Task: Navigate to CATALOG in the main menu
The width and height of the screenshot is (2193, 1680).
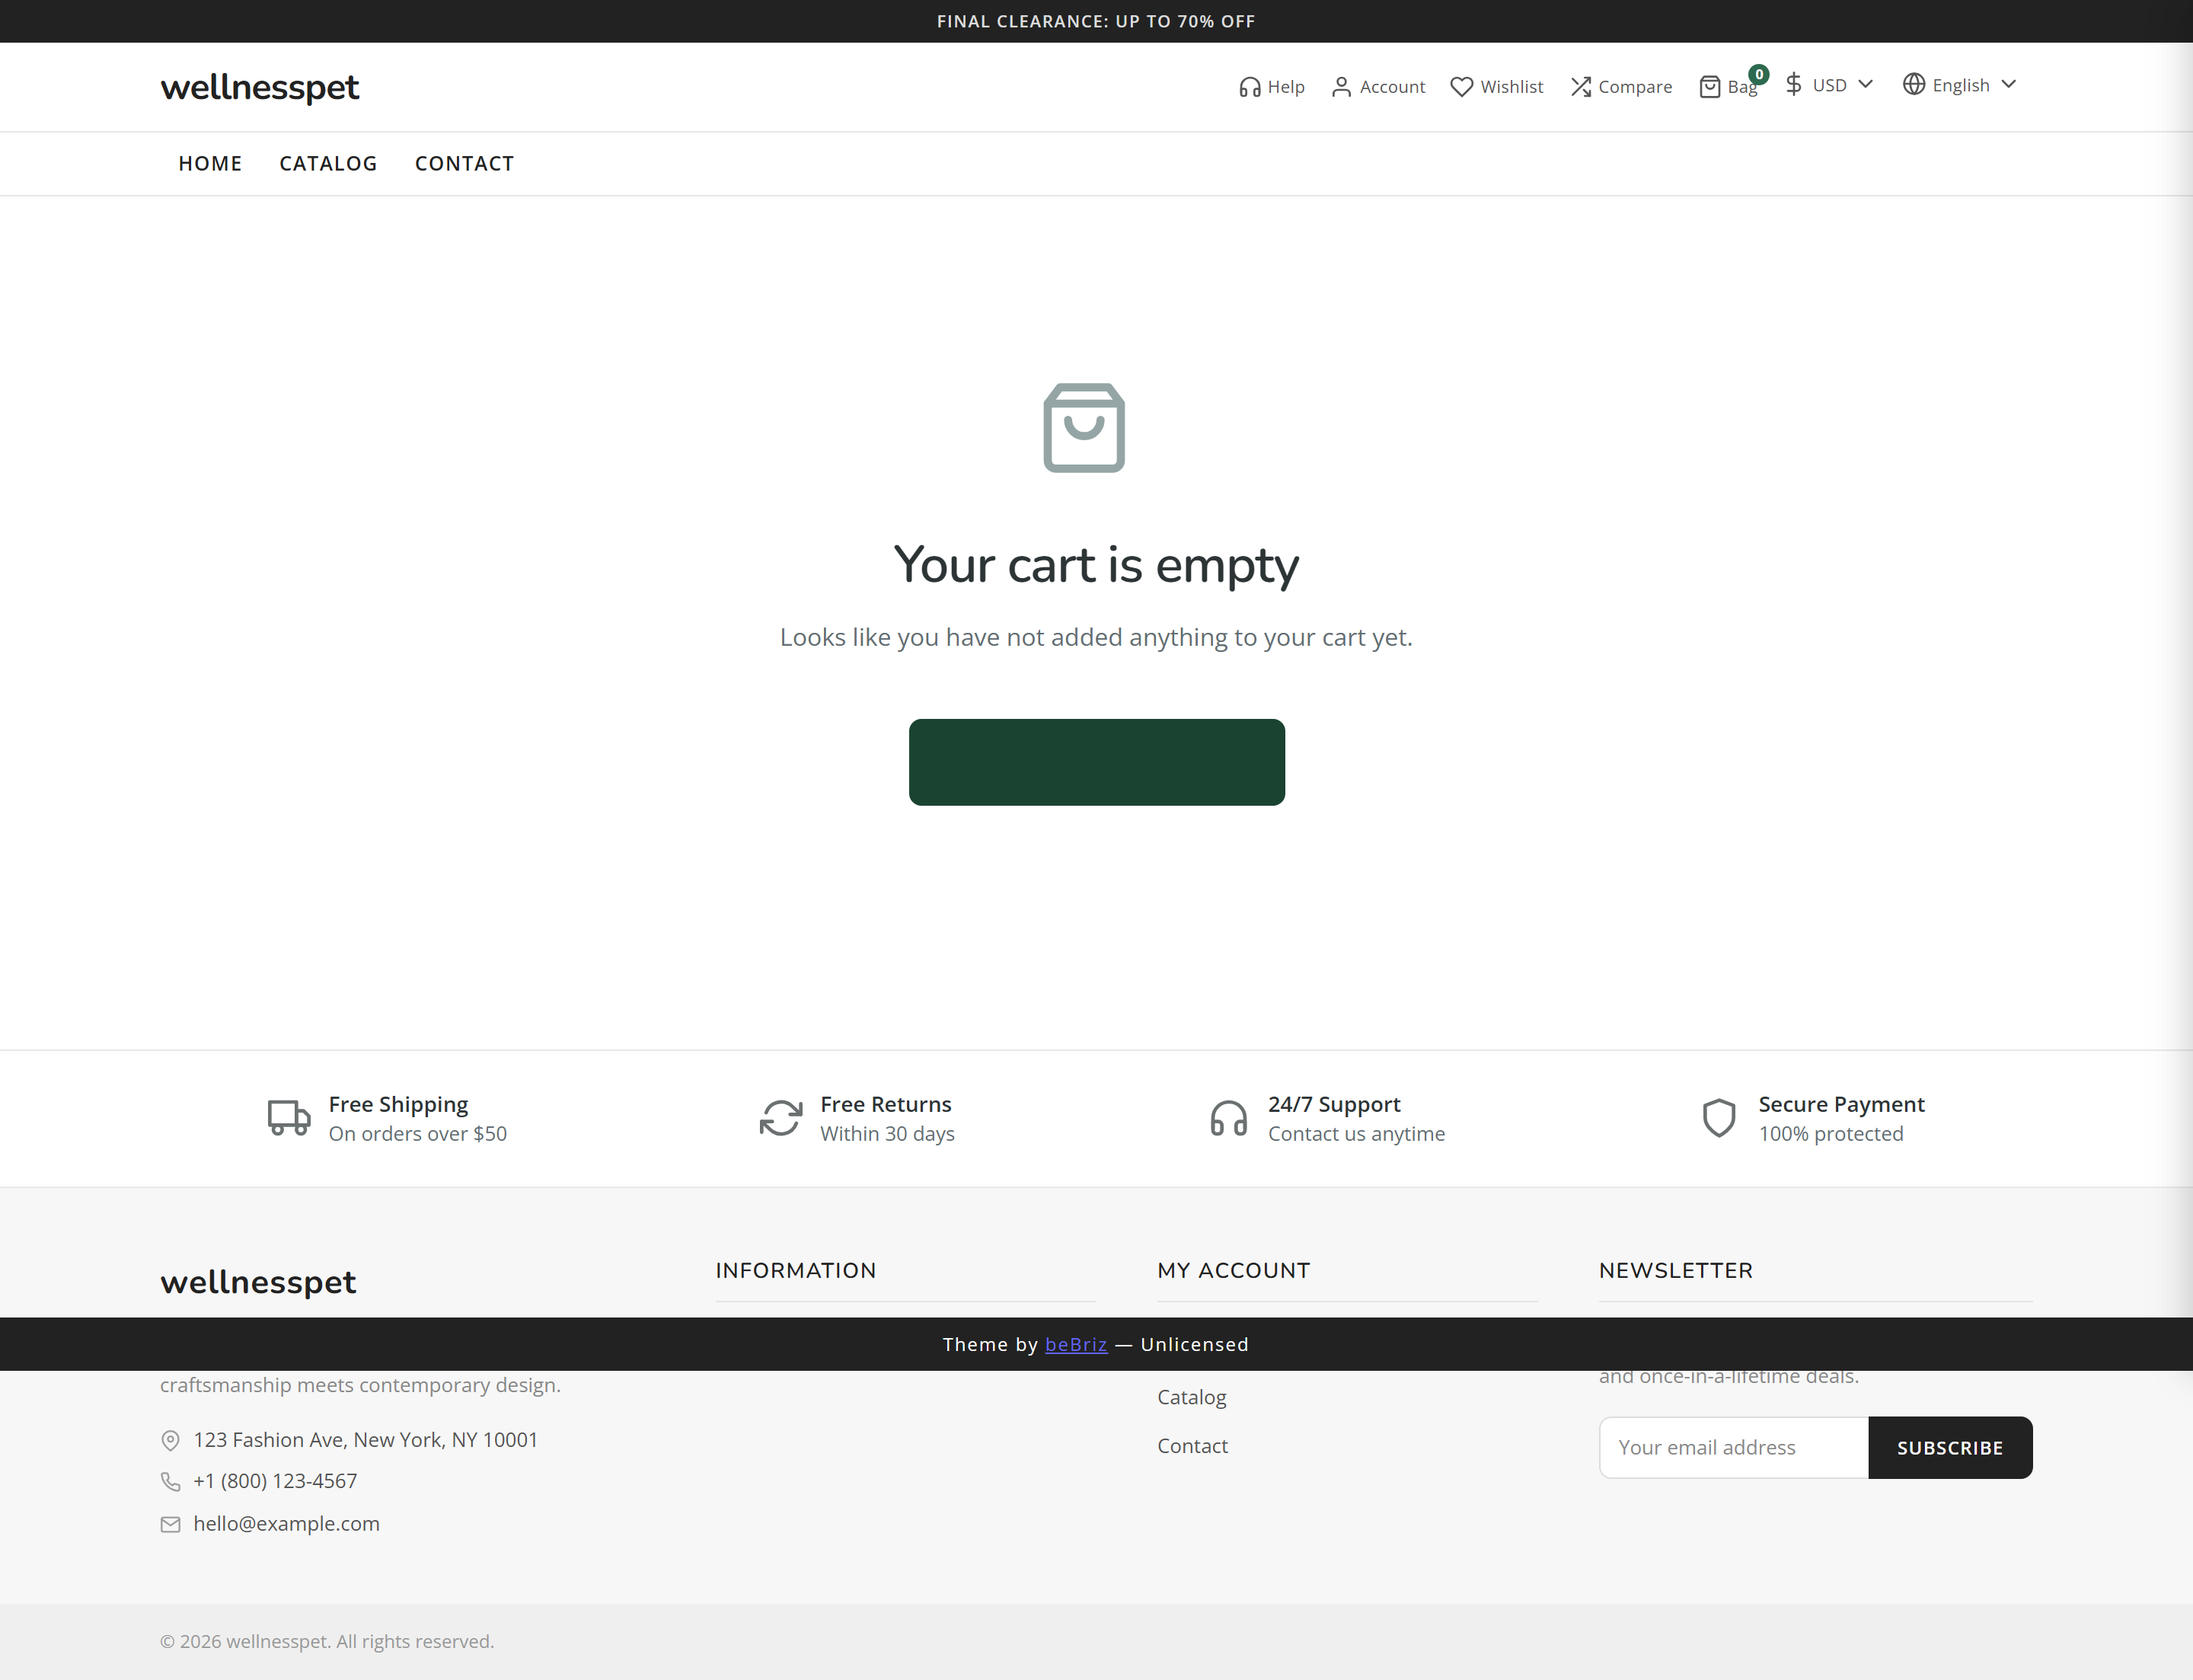Action: point(328,163)
